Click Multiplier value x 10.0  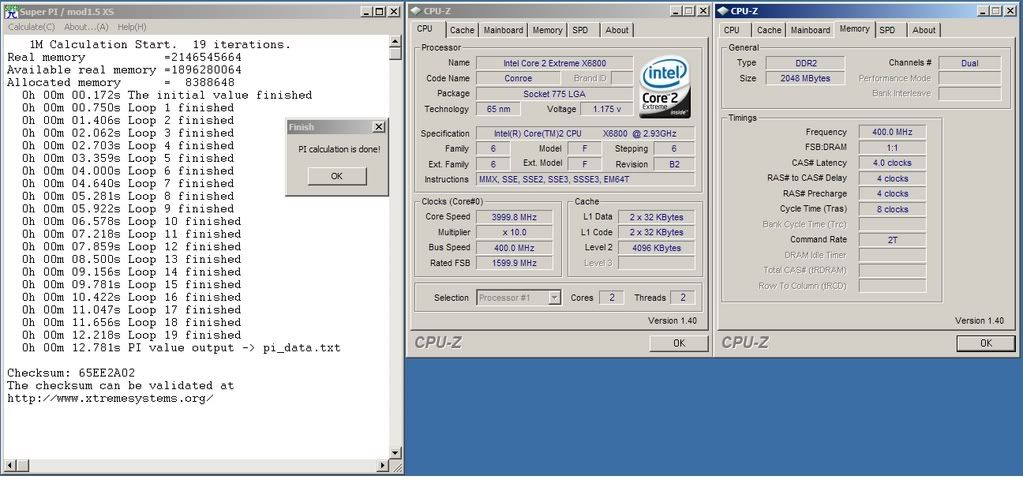(514, 232)
